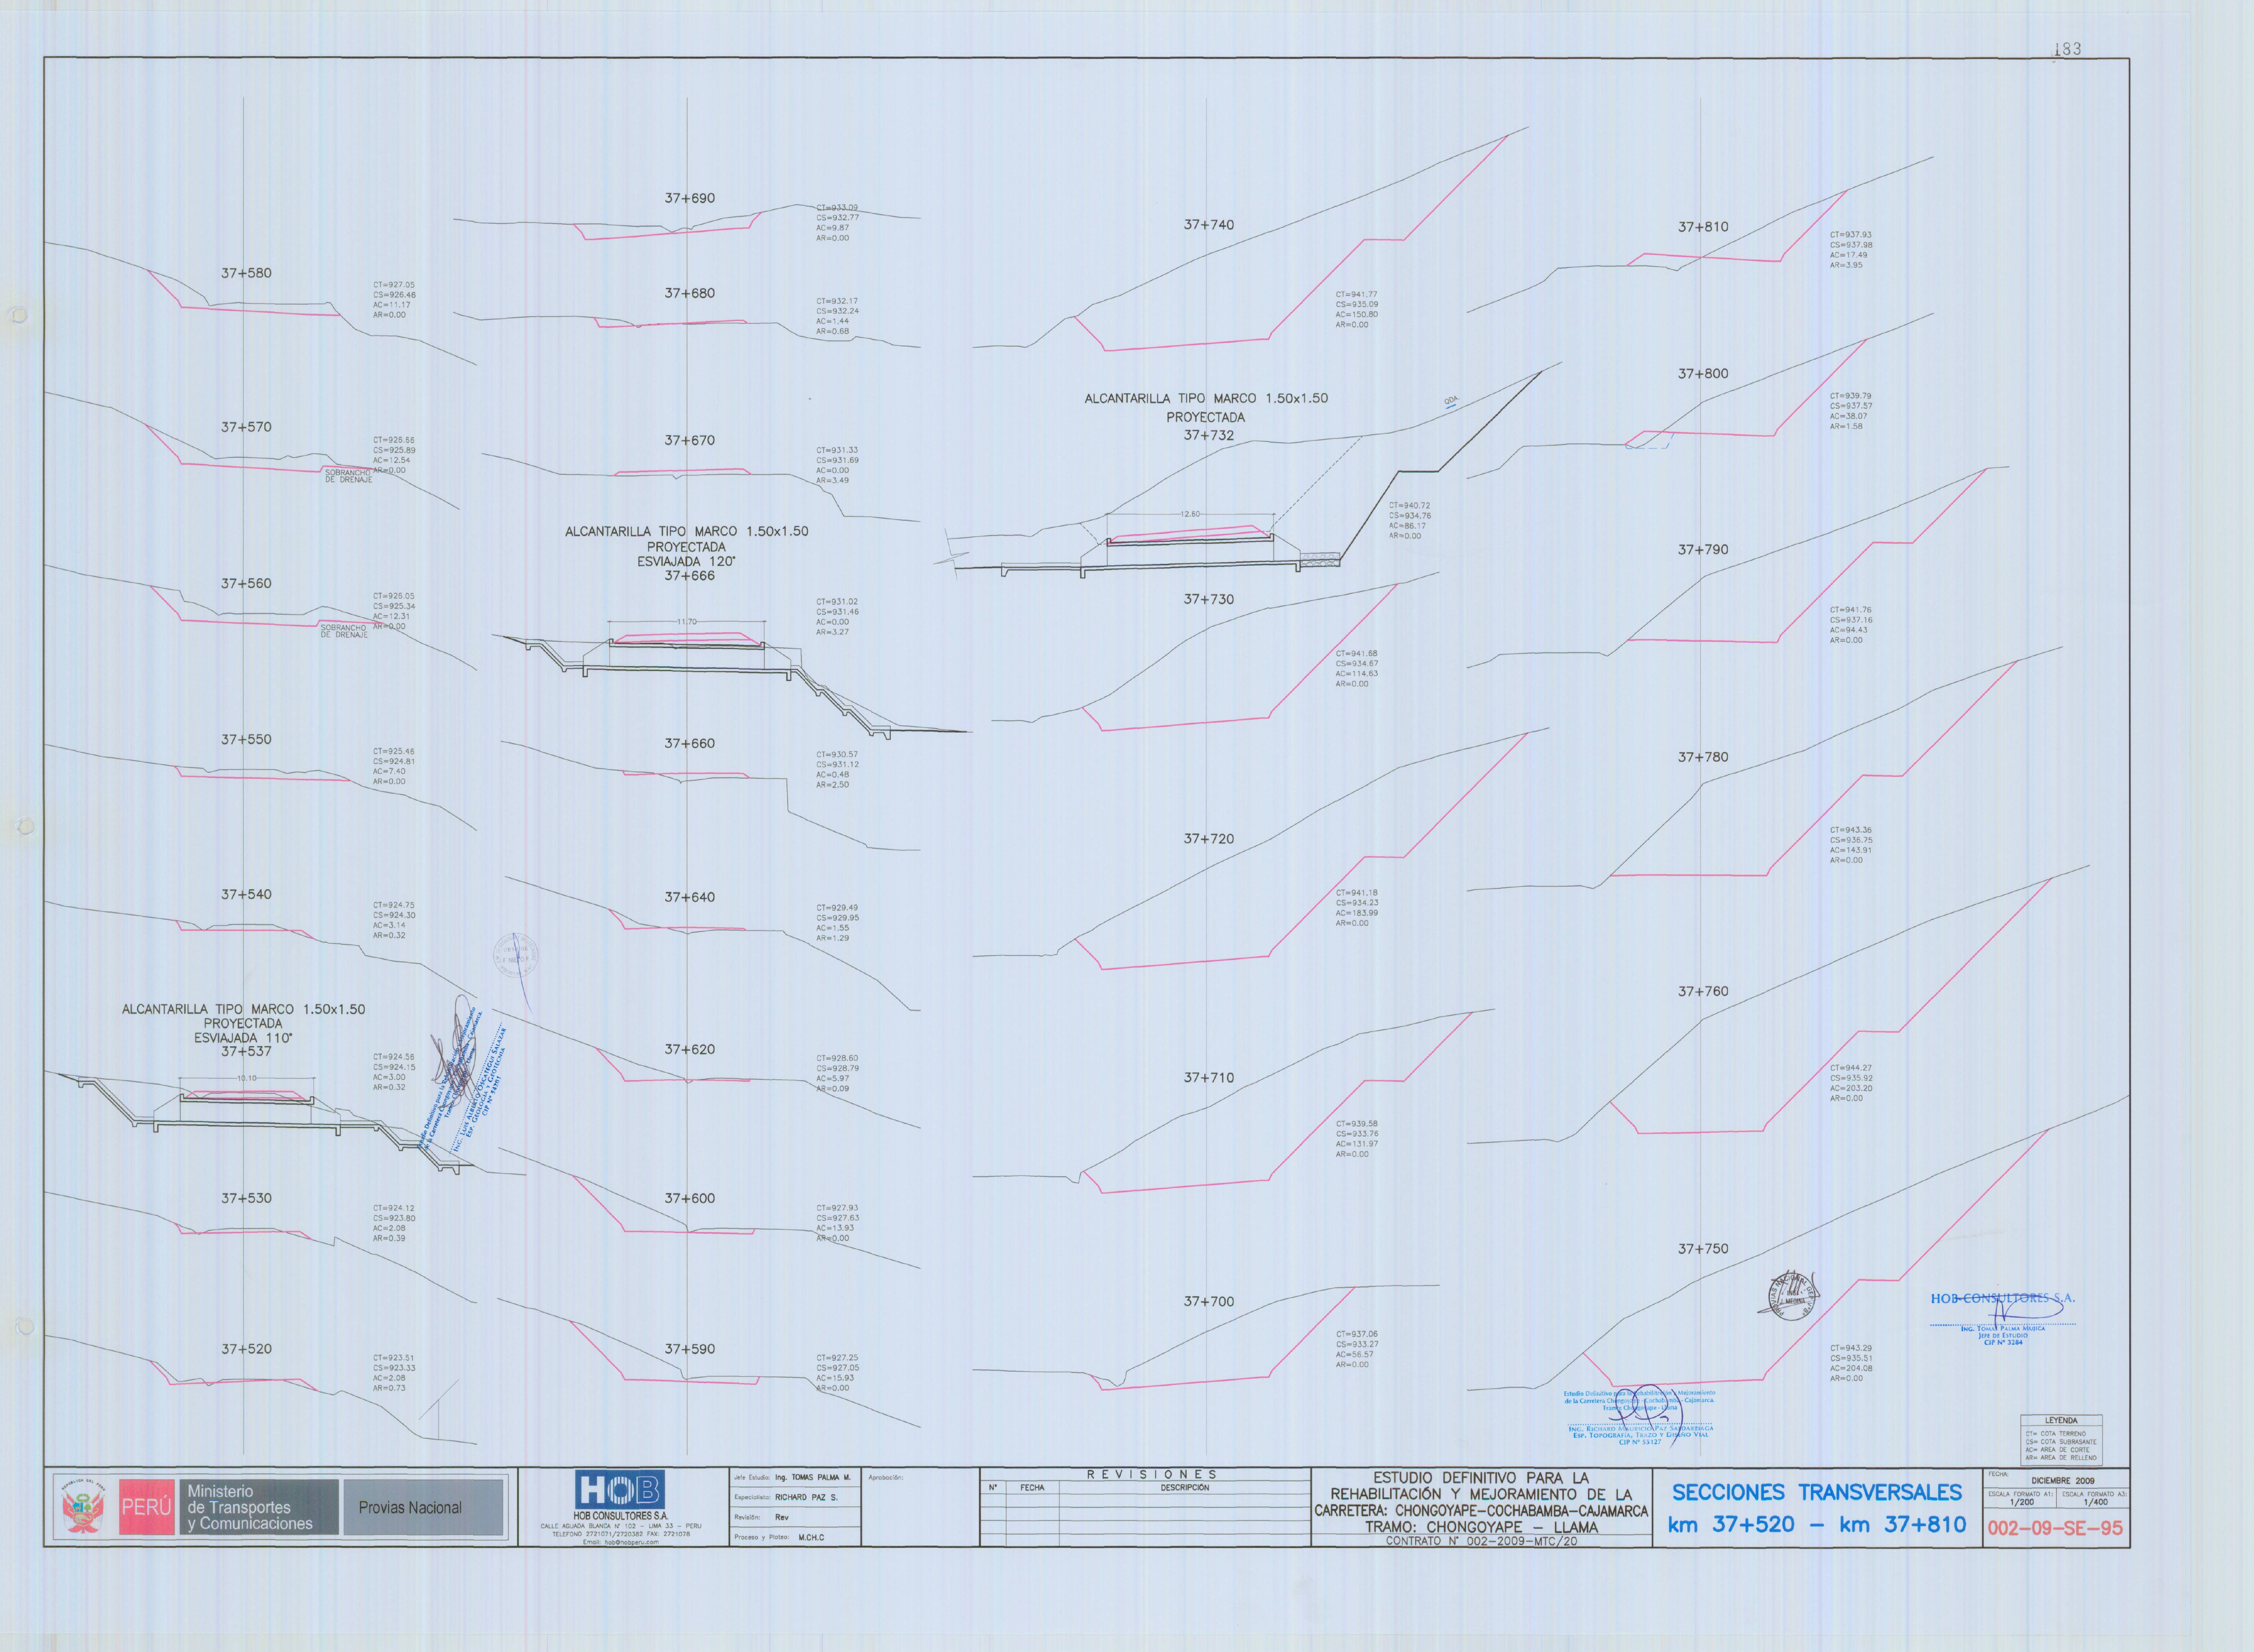This screenshot has width=2254, height=1652.
Task: Click the FECHA column header in the revisions table
Action: coord(1032,1488)
